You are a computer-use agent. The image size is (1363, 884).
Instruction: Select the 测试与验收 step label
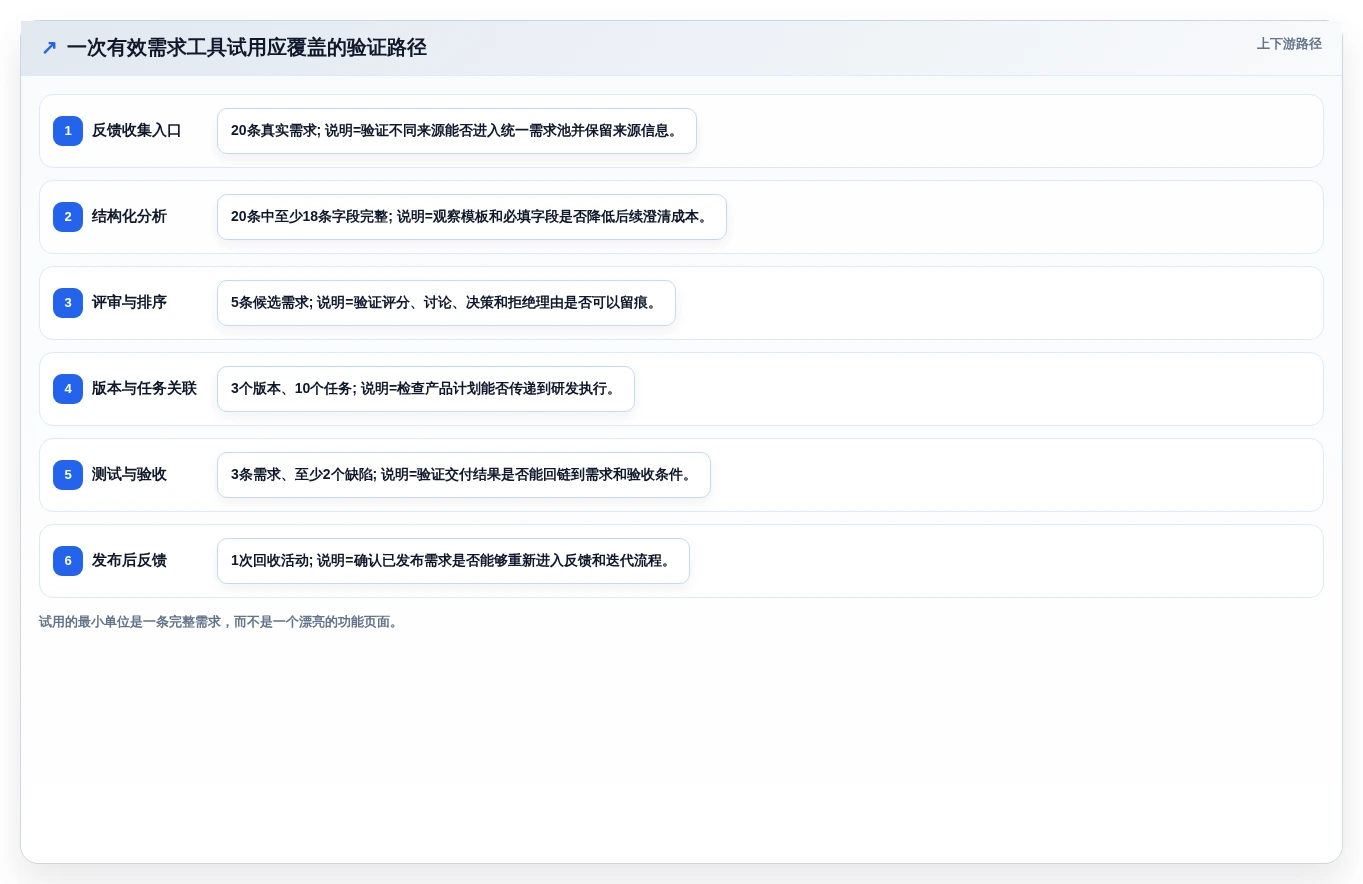click(129, 475)
